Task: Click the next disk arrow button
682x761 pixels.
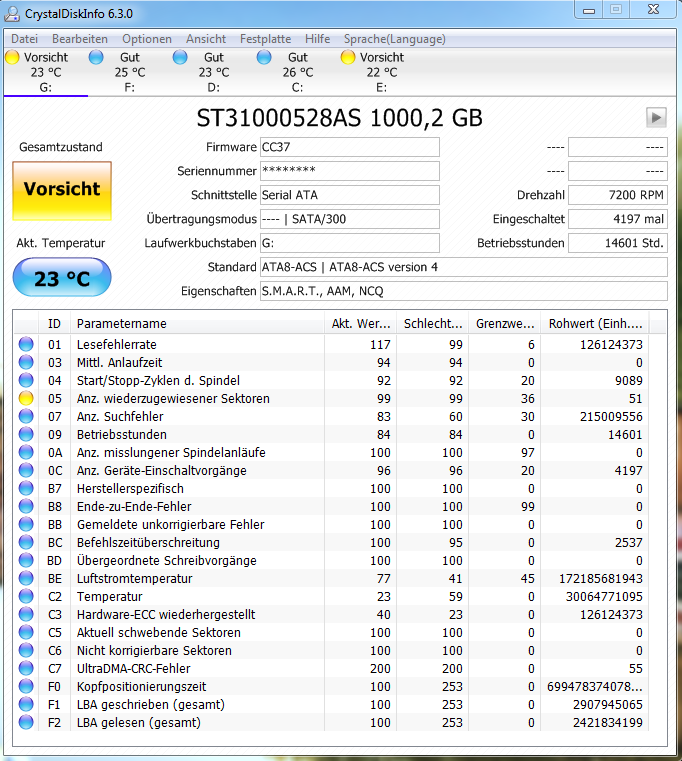Action: pyautogui.click(x=656, y=117)
